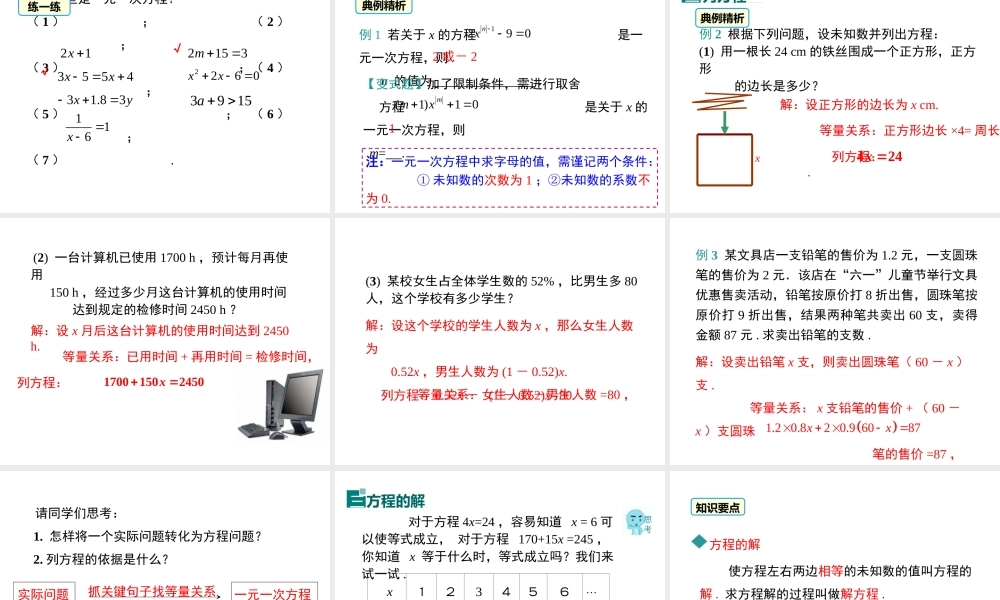The width and height of the screenshot is (1000, 600).
Task: Click the desktop computer picture
Action: tap(281, 404)
